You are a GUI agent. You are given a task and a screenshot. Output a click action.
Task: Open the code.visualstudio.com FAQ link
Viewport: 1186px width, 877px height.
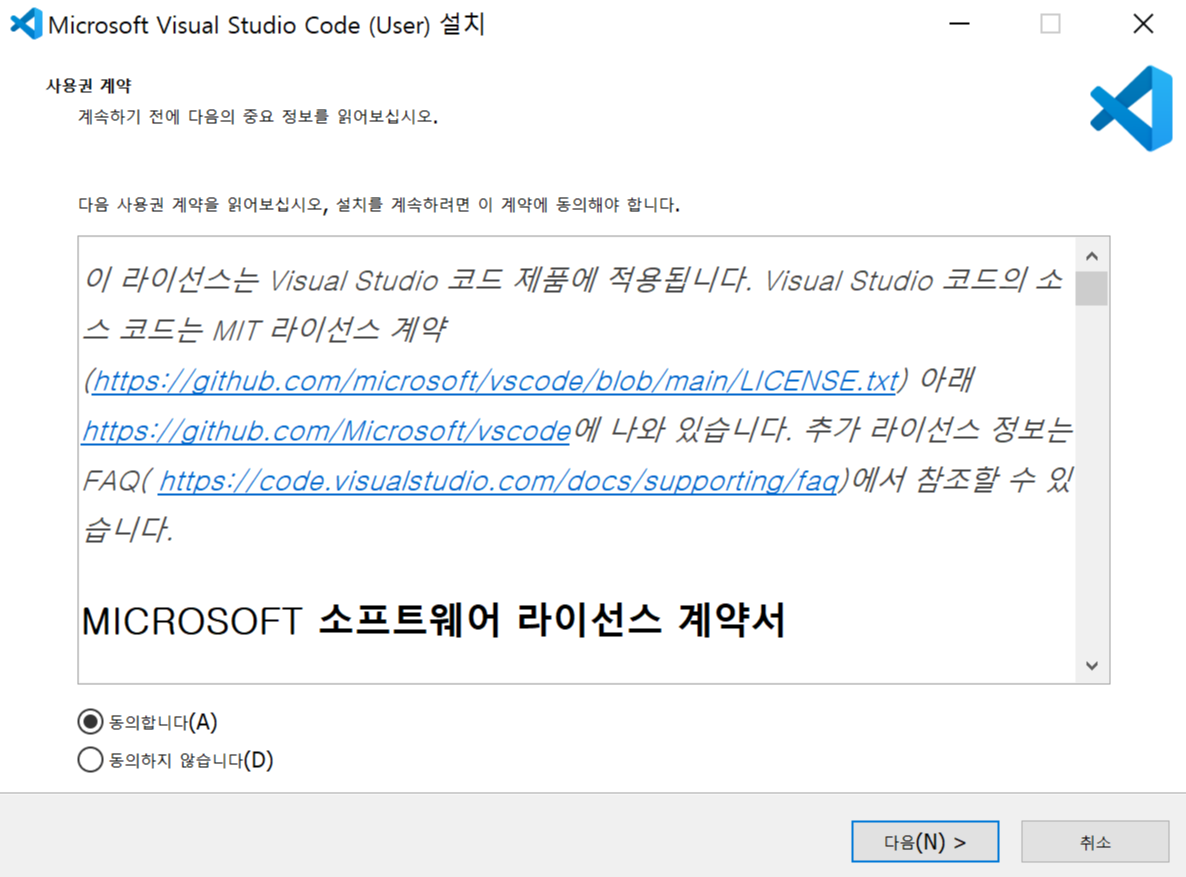tap(498, 480)
